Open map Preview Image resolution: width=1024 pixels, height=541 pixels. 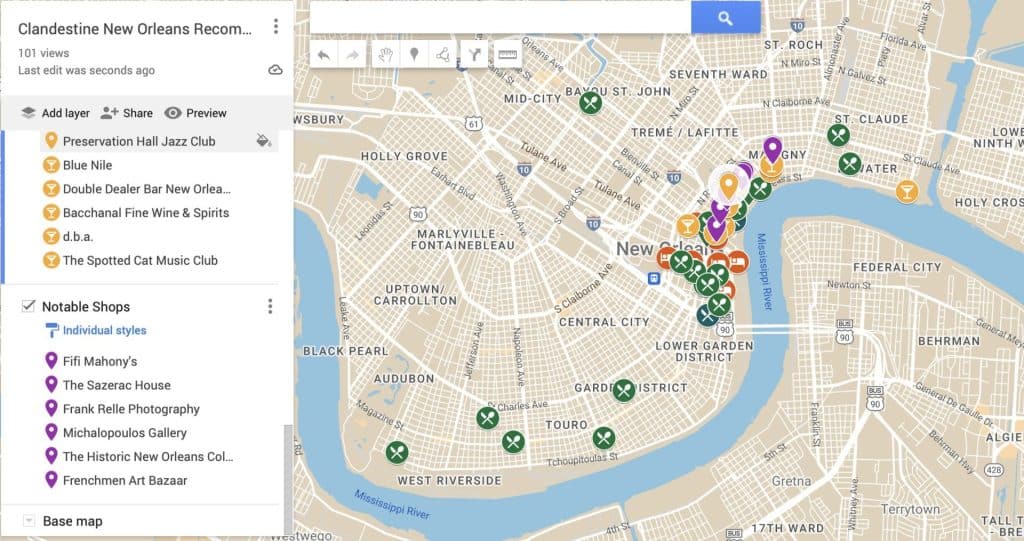(x=195, y=113)
